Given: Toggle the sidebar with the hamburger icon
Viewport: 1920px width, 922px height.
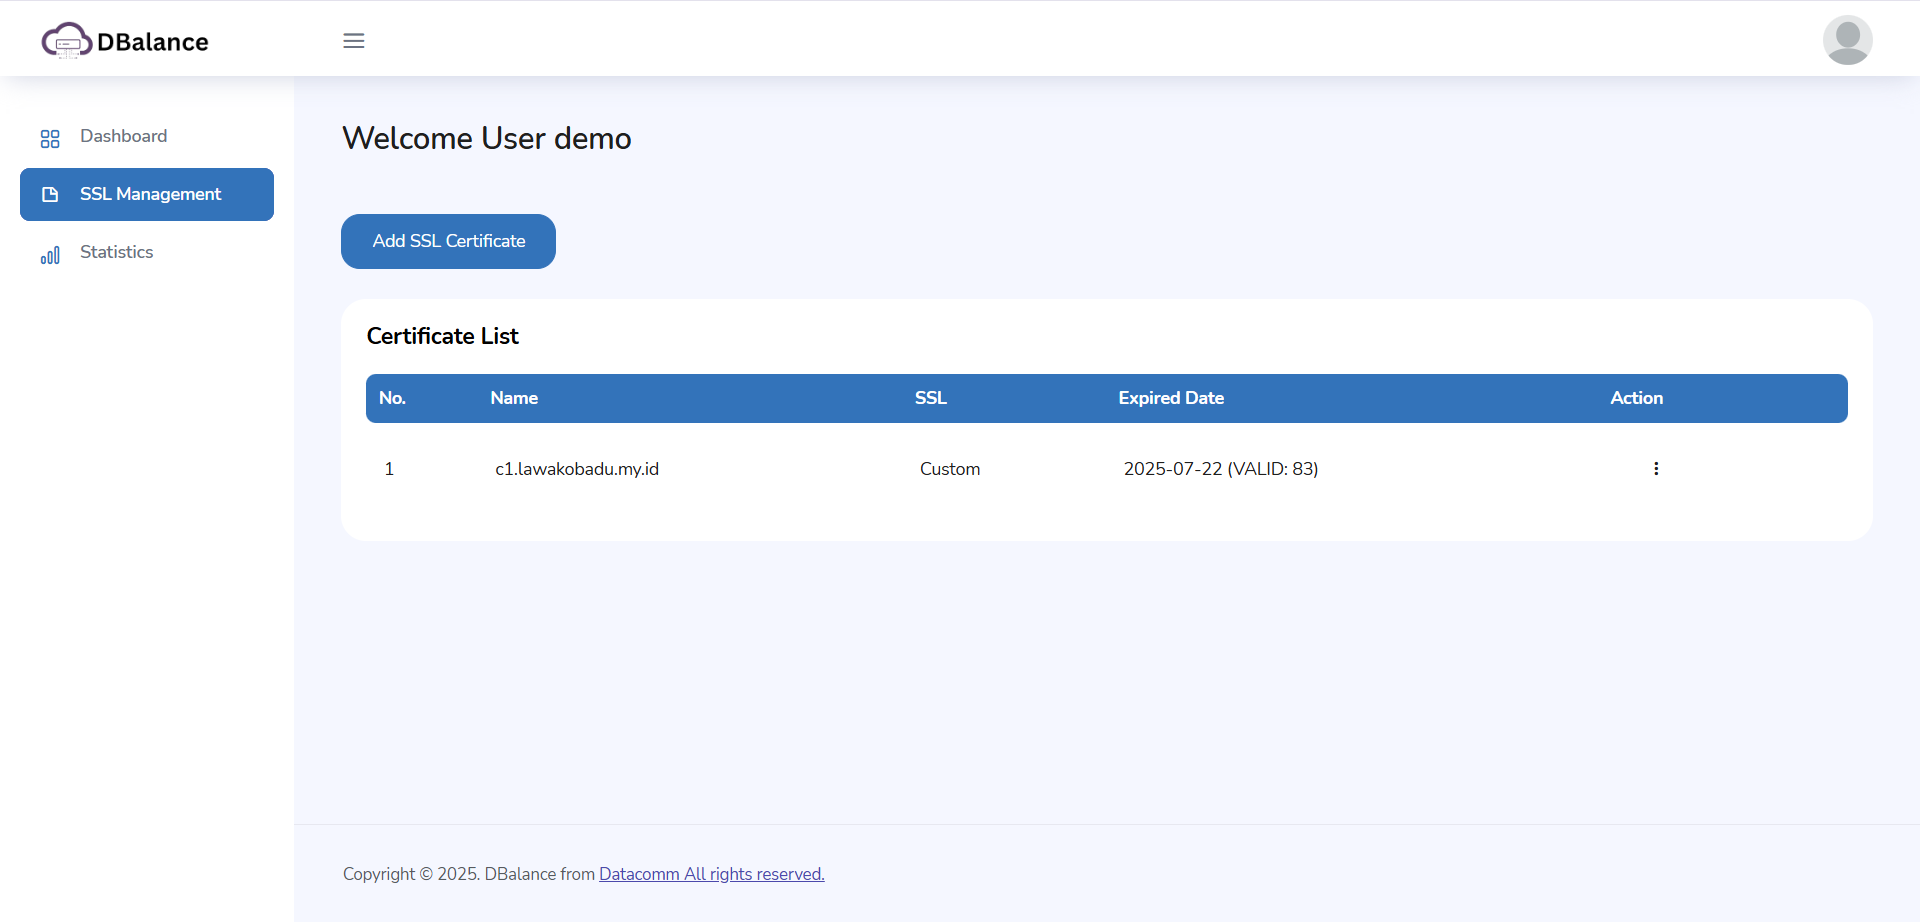Looking at the screenshot, I should [354, 41].
